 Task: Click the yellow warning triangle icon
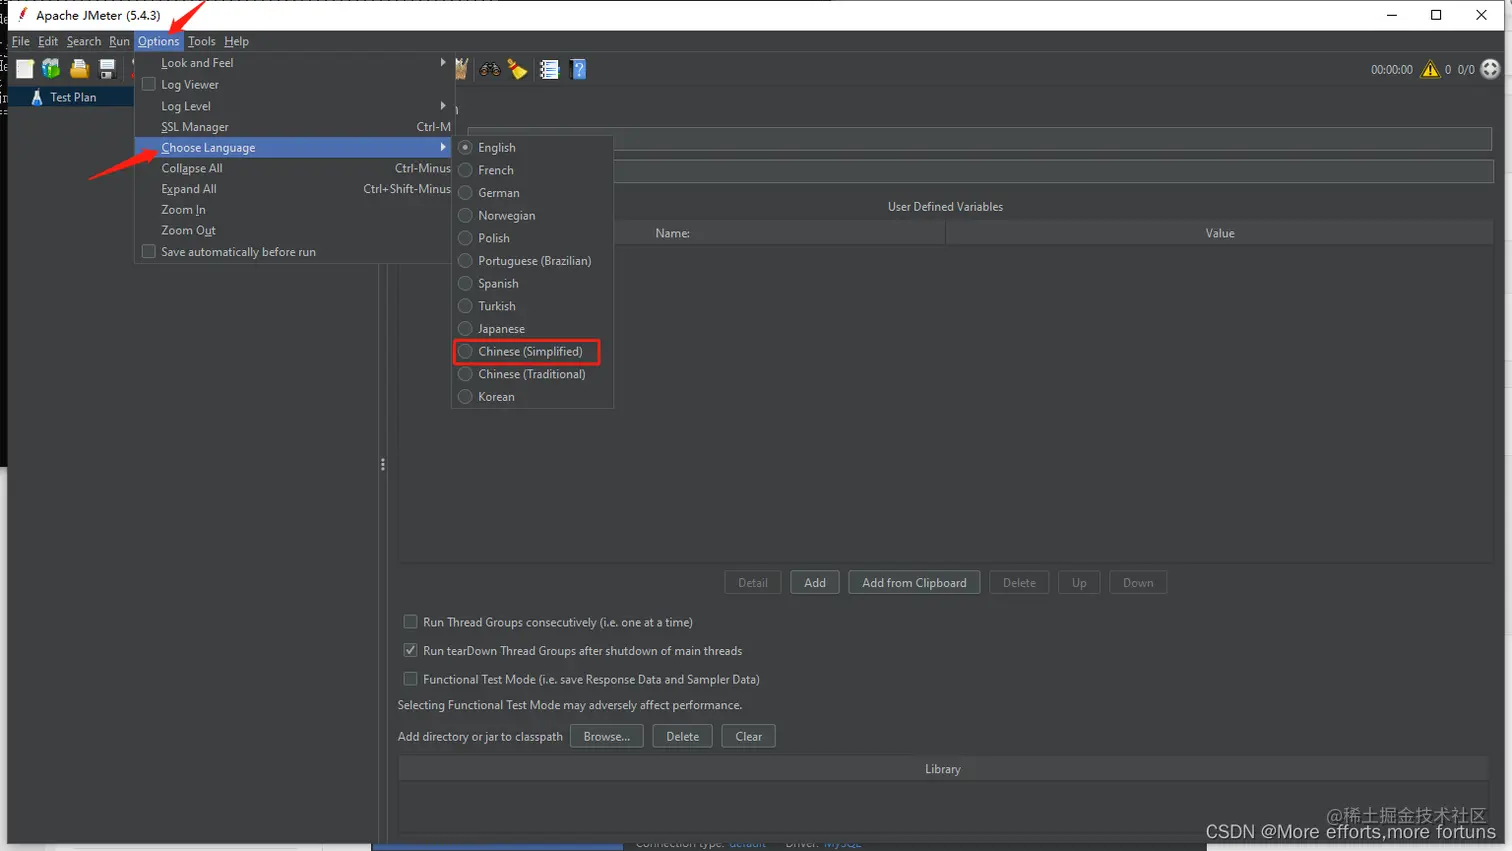pyautogui.click(x=1430, y=69)
